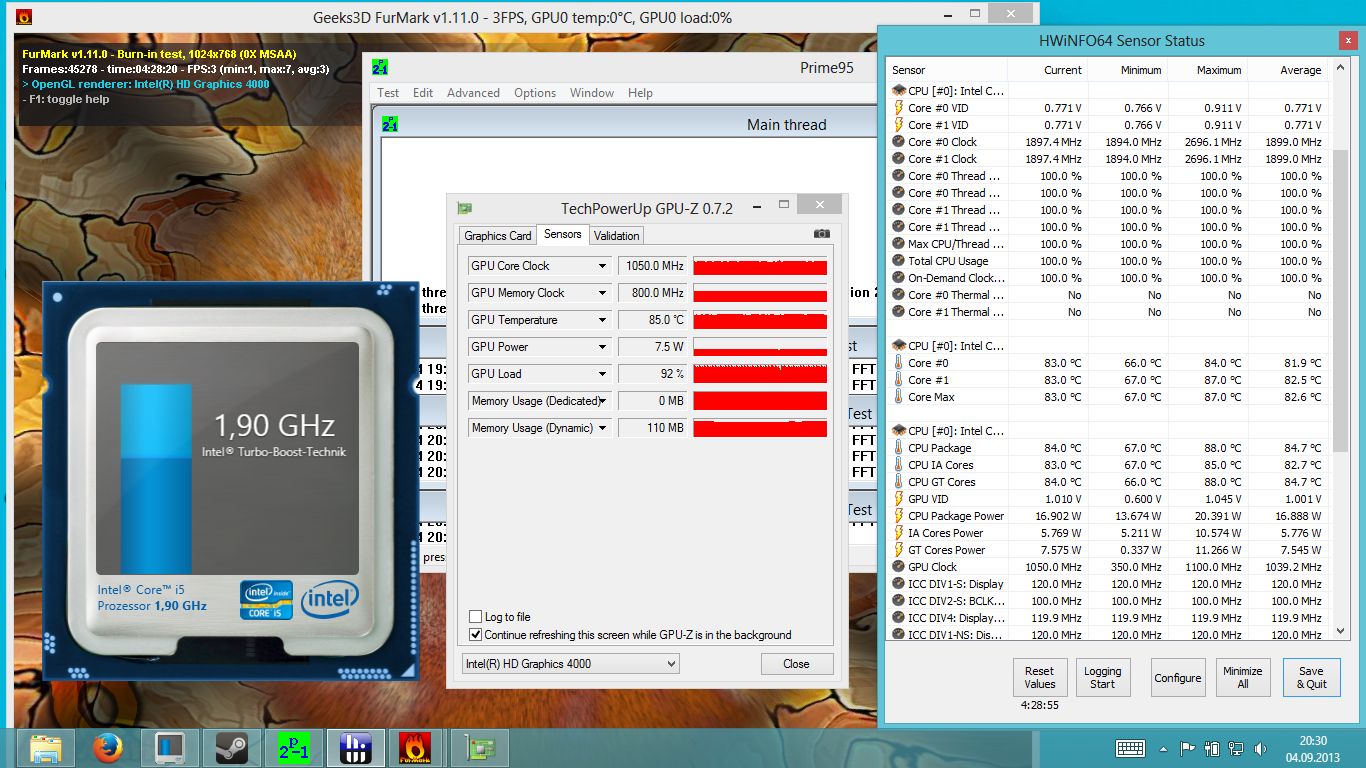The width and height of the screenshot is (1366, 768).
Task: Switch to HWiNFO64 via taskbar icon
Action: click(x=356, y=748)
